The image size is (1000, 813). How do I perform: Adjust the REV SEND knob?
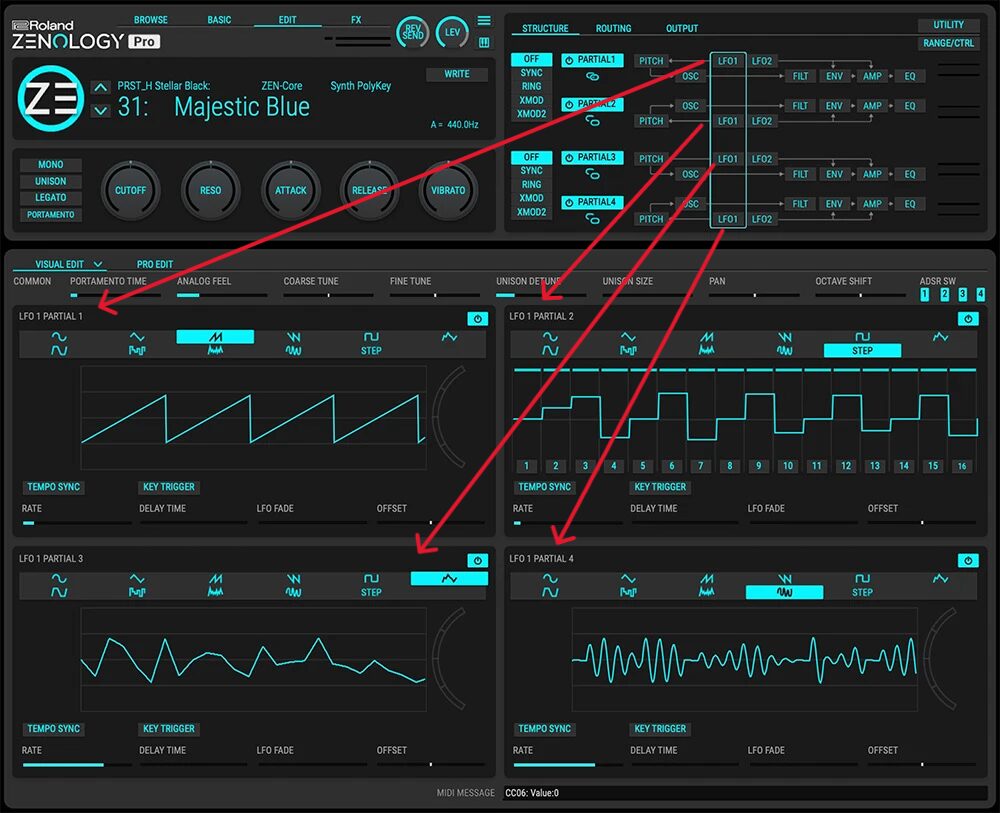click(x=412, y=32)
